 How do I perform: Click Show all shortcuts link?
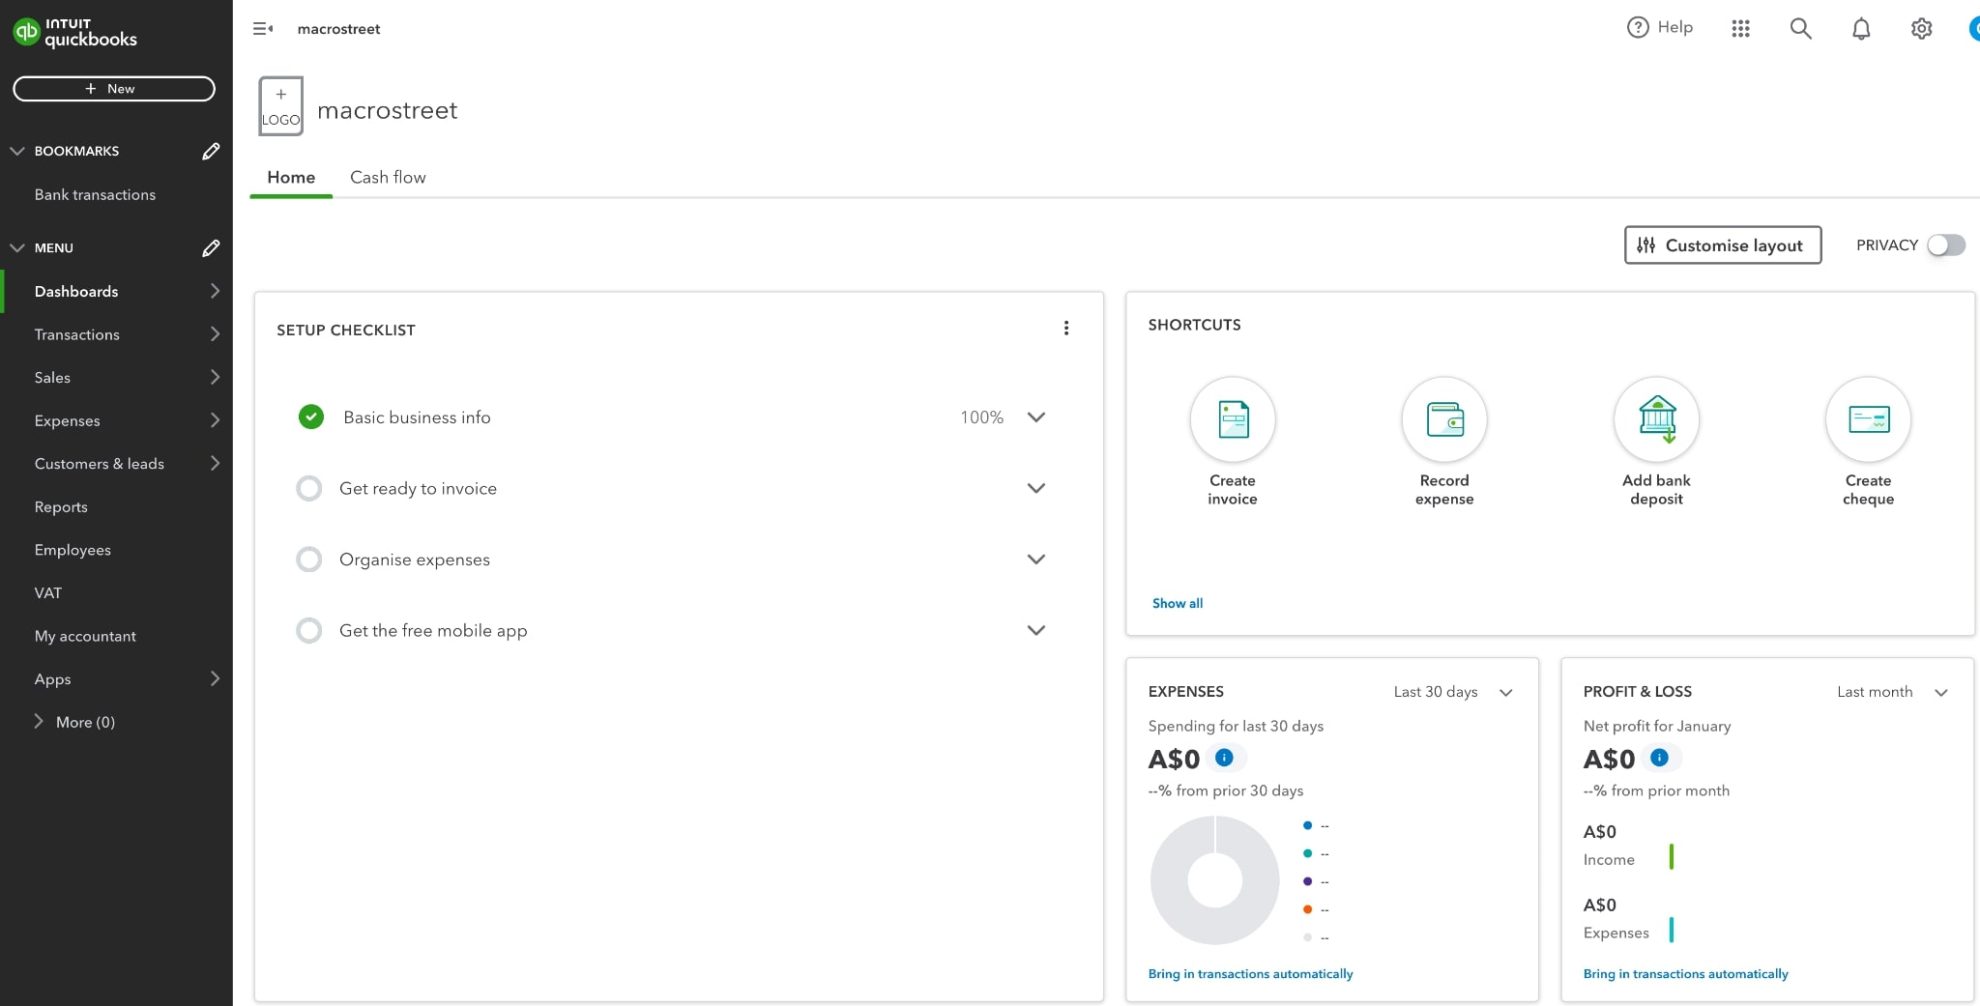(1177, 603)
